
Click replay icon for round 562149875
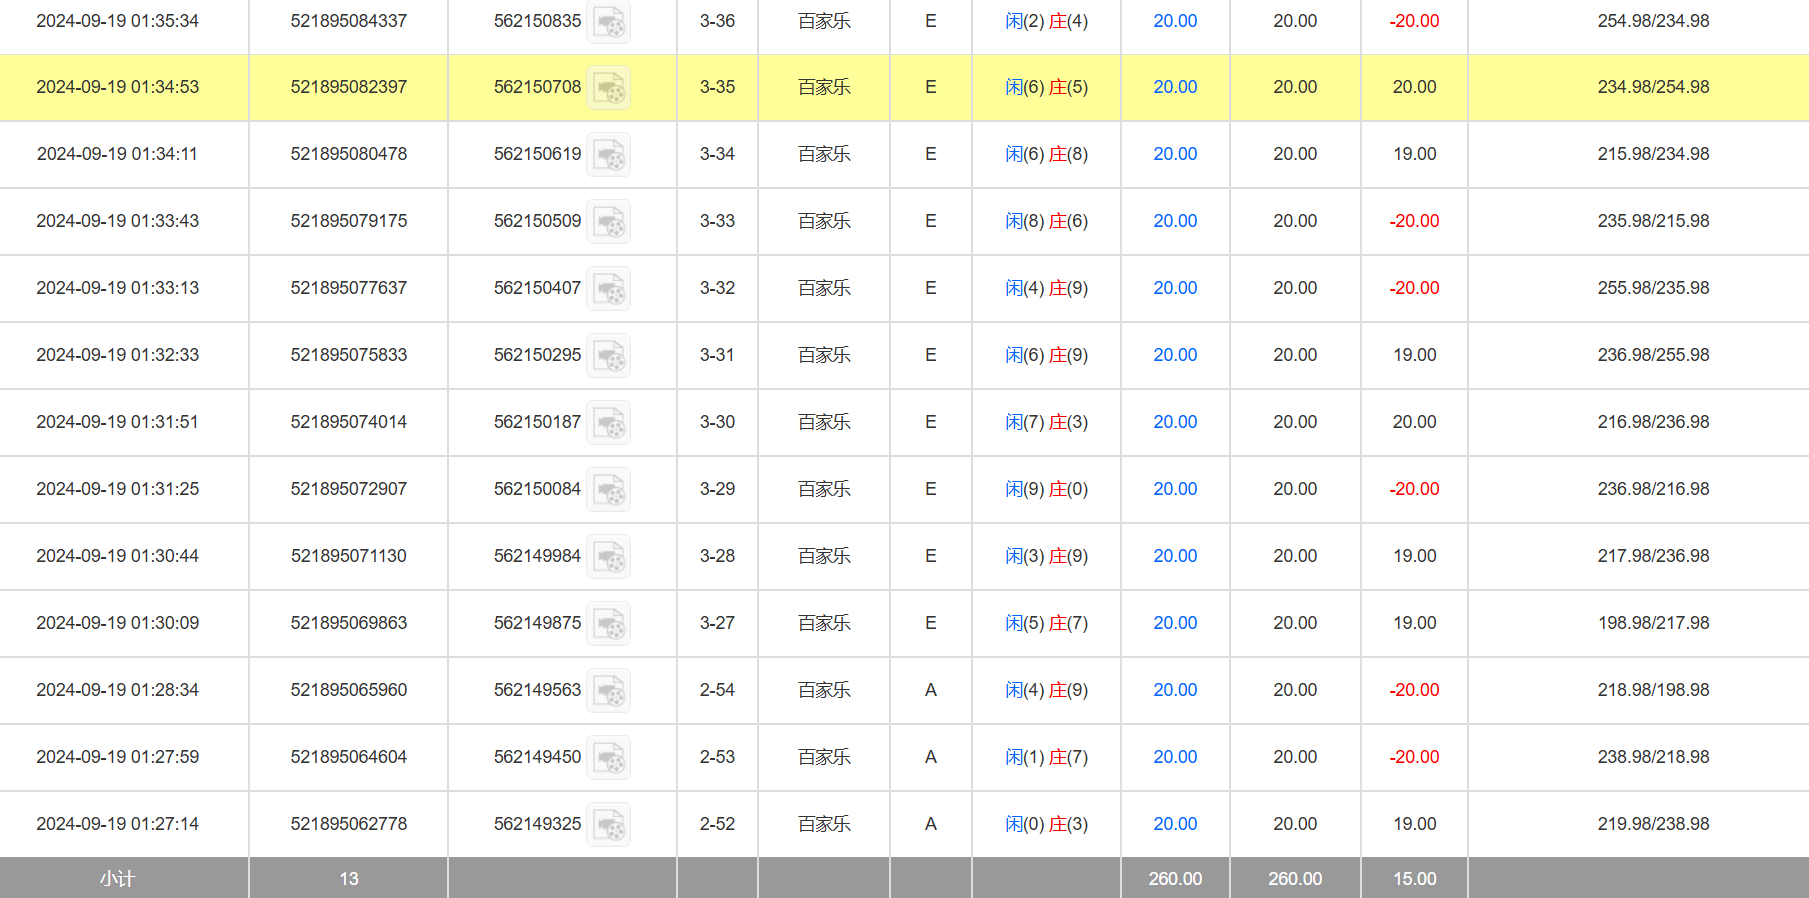[608, 624]
